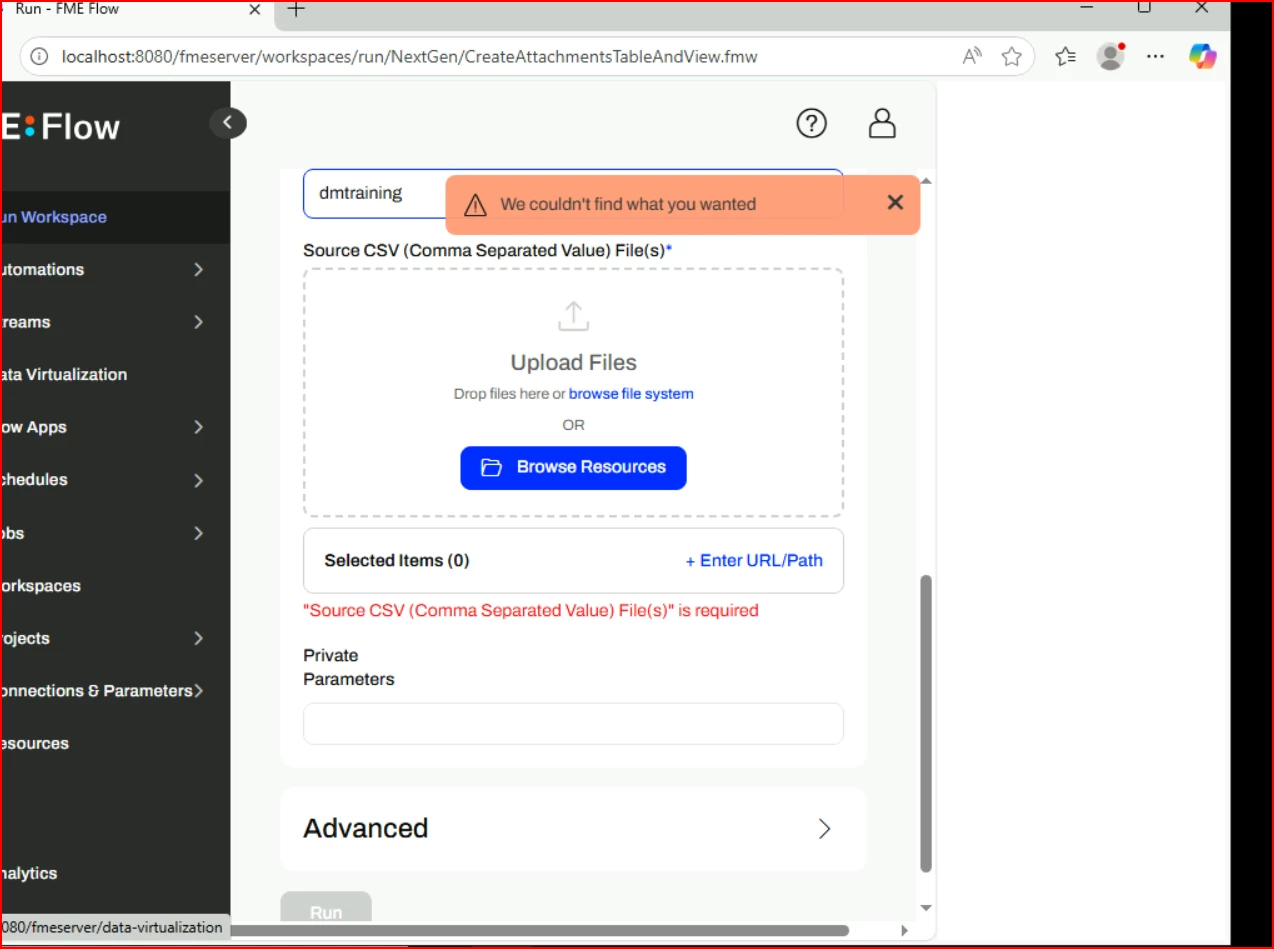Click the upload arrow icon above Upload Files
This screenshot has height=949, width=1274.
point(573,316)
